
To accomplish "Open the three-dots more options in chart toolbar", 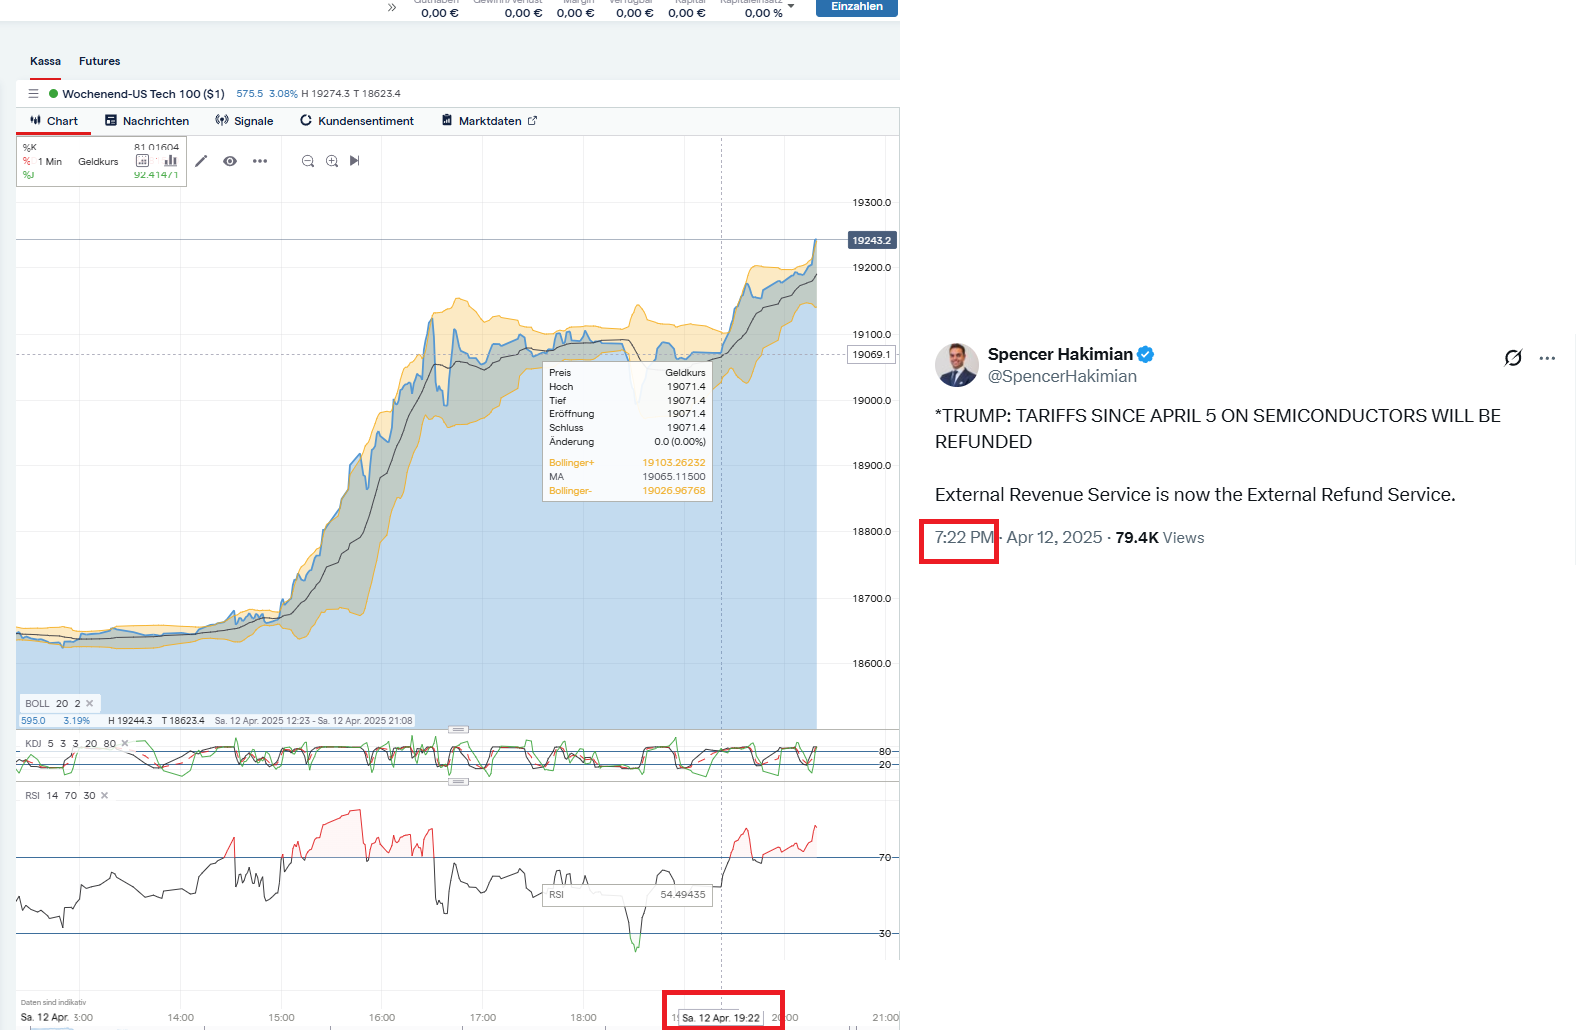I will (x=260, y=161).
